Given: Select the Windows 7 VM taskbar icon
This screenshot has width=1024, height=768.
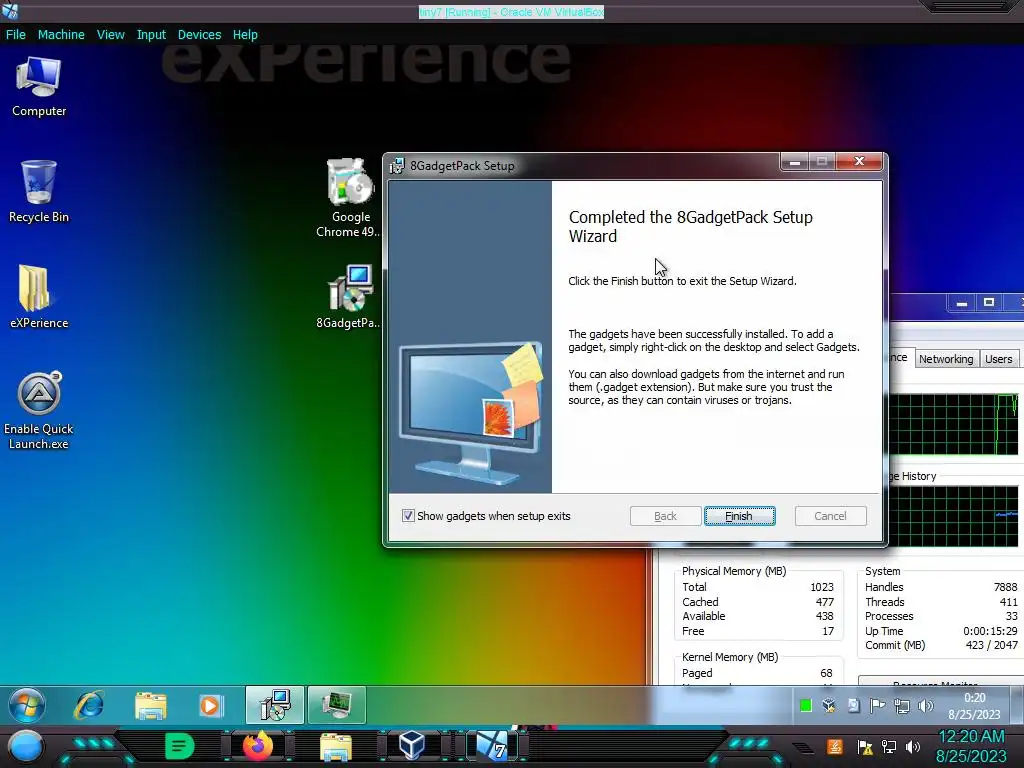Looking at the screenshot, I should point(492,746).
